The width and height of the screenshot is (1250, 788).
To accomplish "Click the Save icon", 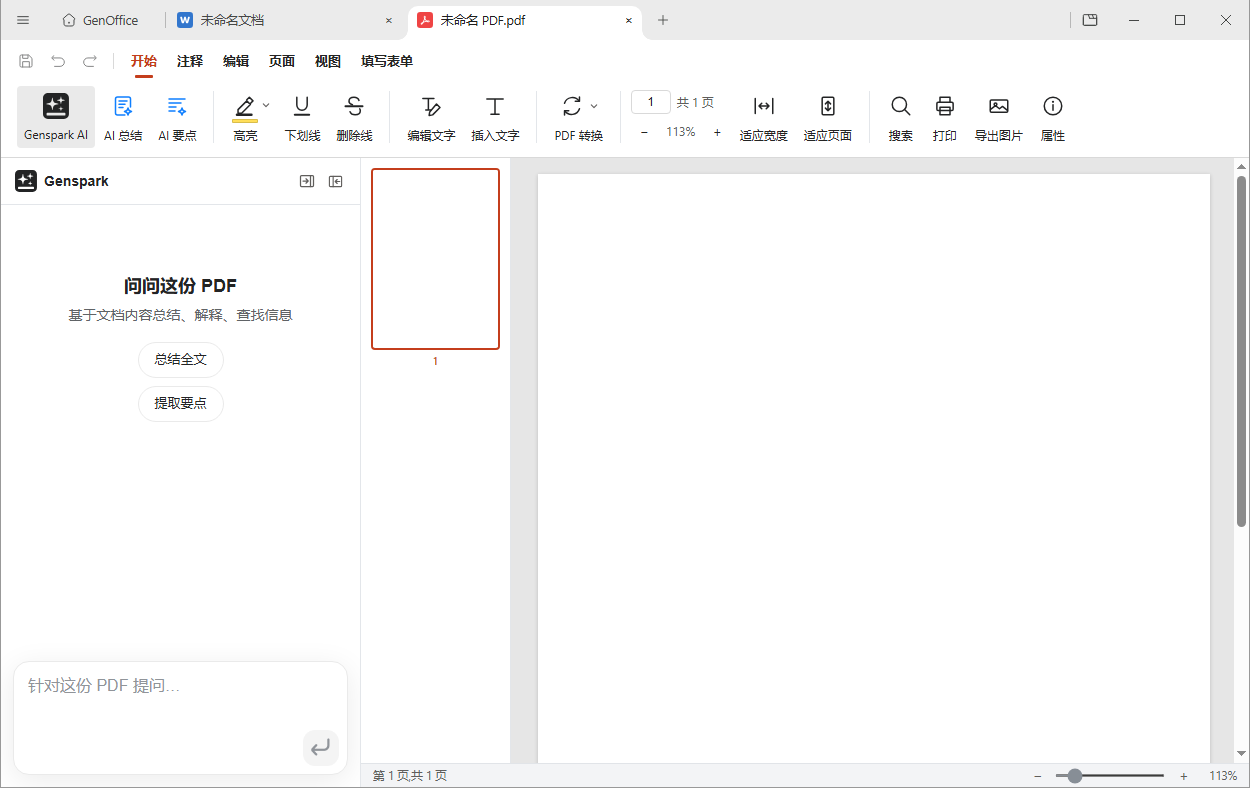I will point(26,61).
